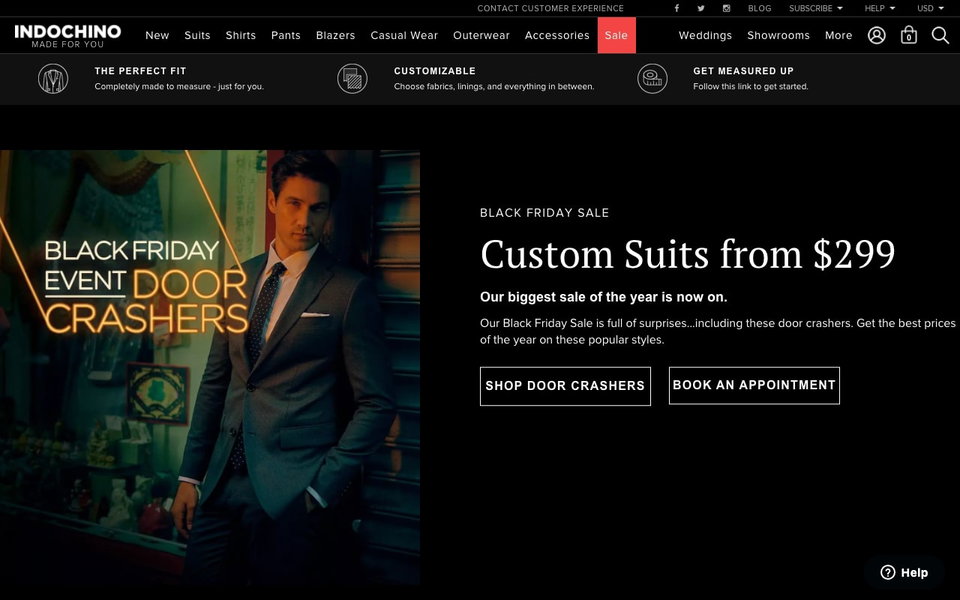Screen dimensions: 960x600
Task: Click the Custom Suits from $299 headline
Action: point(688,253)
